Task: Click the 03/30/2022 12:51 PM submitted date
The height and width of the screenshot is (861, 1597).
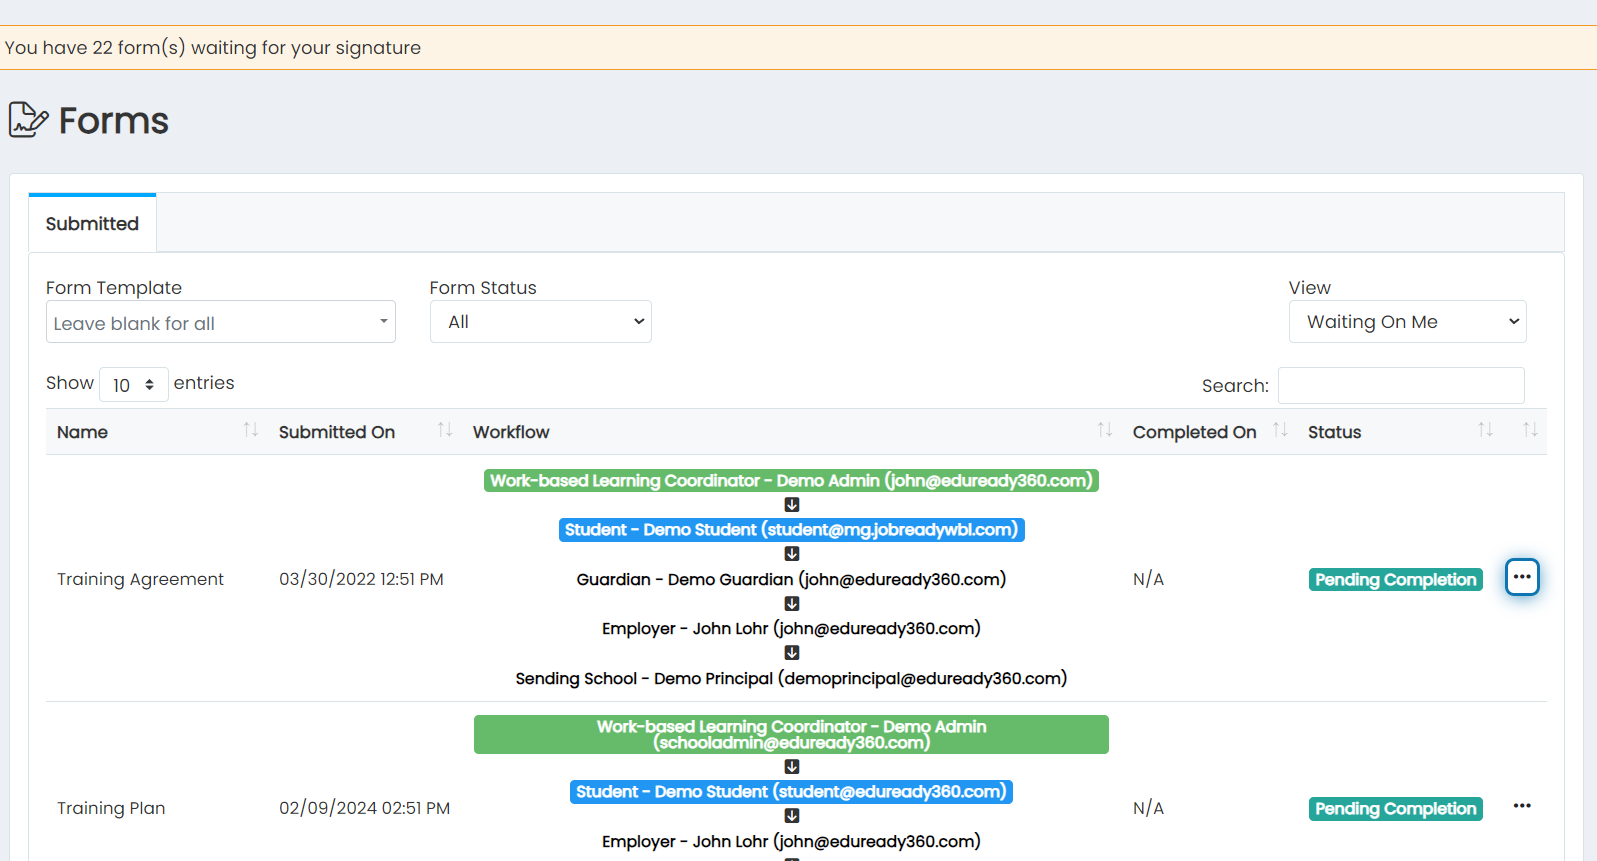Action: click(361, 580)
